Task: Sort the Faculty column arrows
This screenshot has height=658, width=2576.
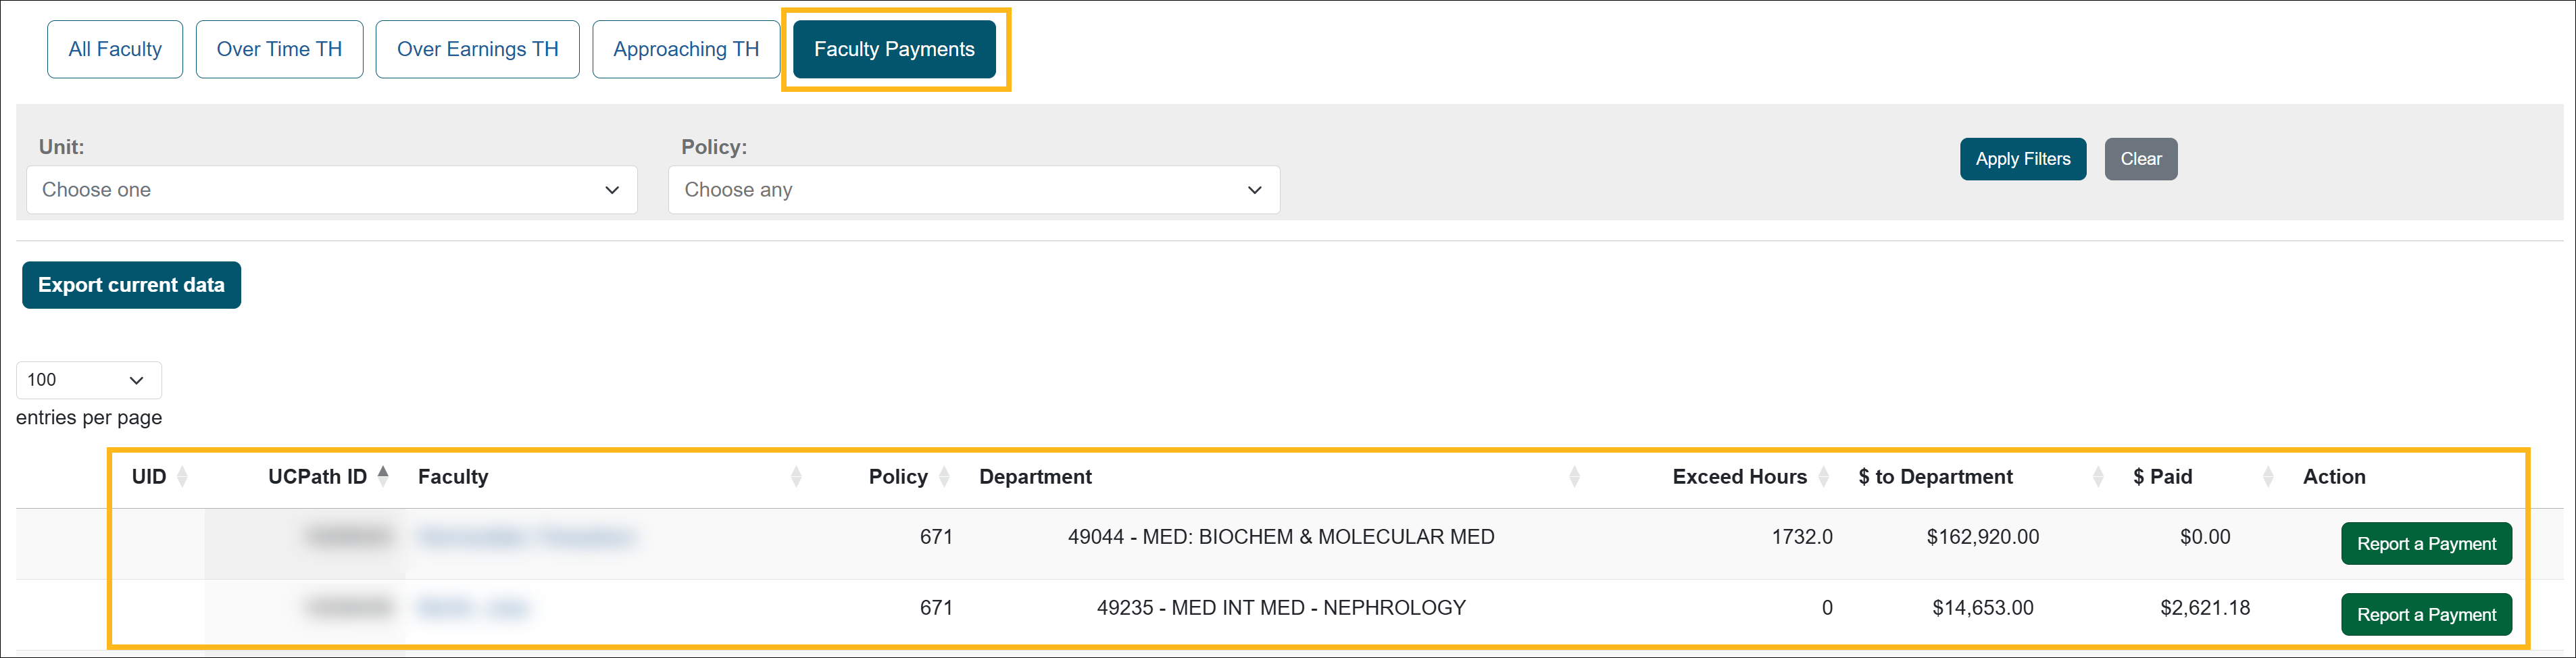Action: (x=796, y=477)
